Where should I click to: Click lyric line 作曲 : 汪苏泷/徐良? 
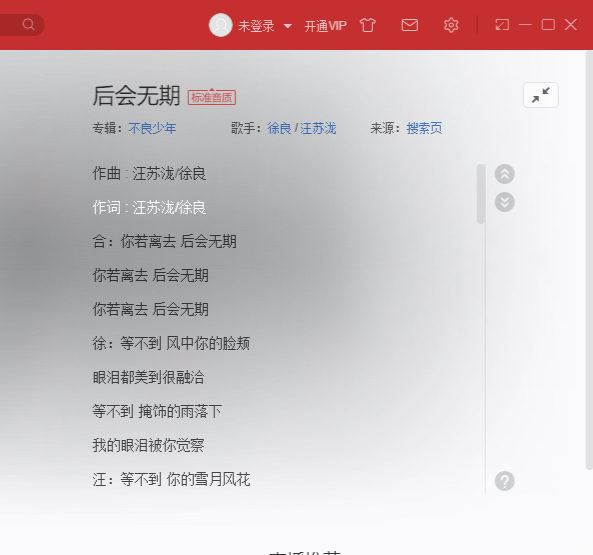[149, 174]
